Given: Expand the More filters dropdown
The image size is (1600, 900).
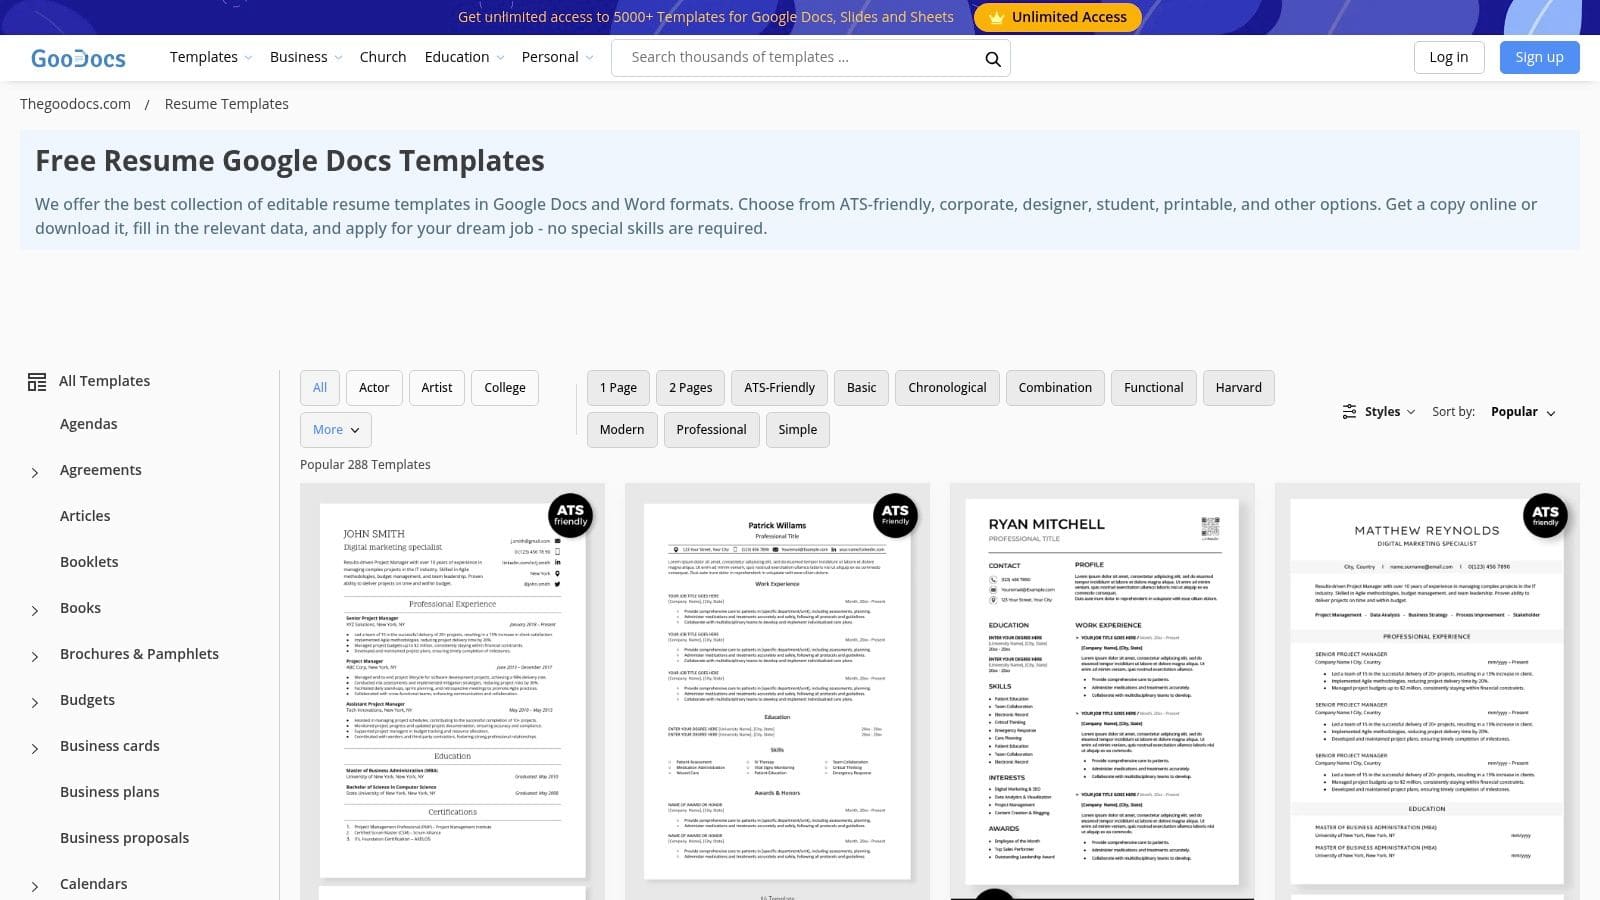Looking at the screenshot, I should [x=335, y=429].
